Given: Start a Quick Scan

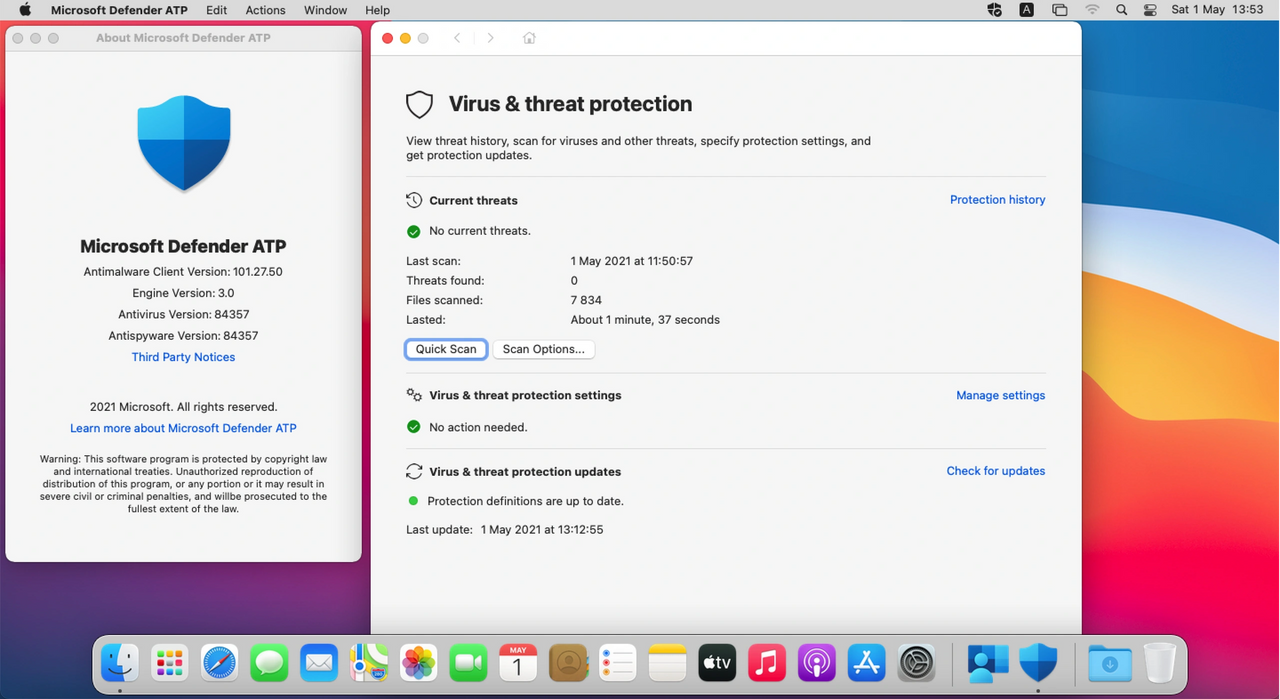Looking at the screenshot, I should tap(446, 349).
